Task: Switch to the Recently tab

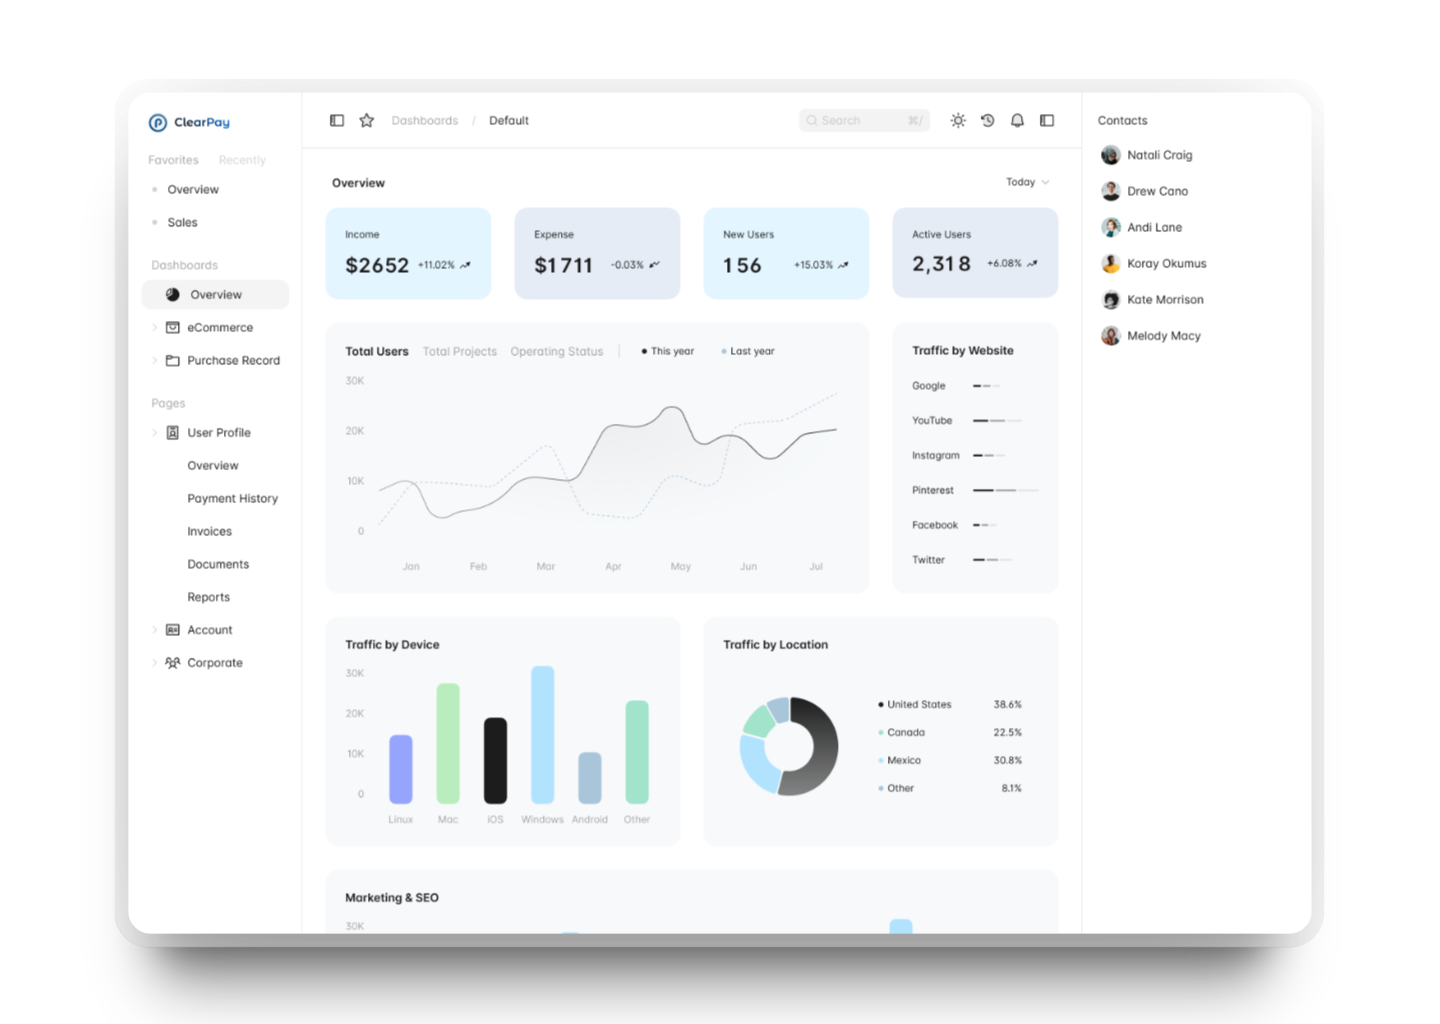Action: pyautogui.click(x=242, y=160)
